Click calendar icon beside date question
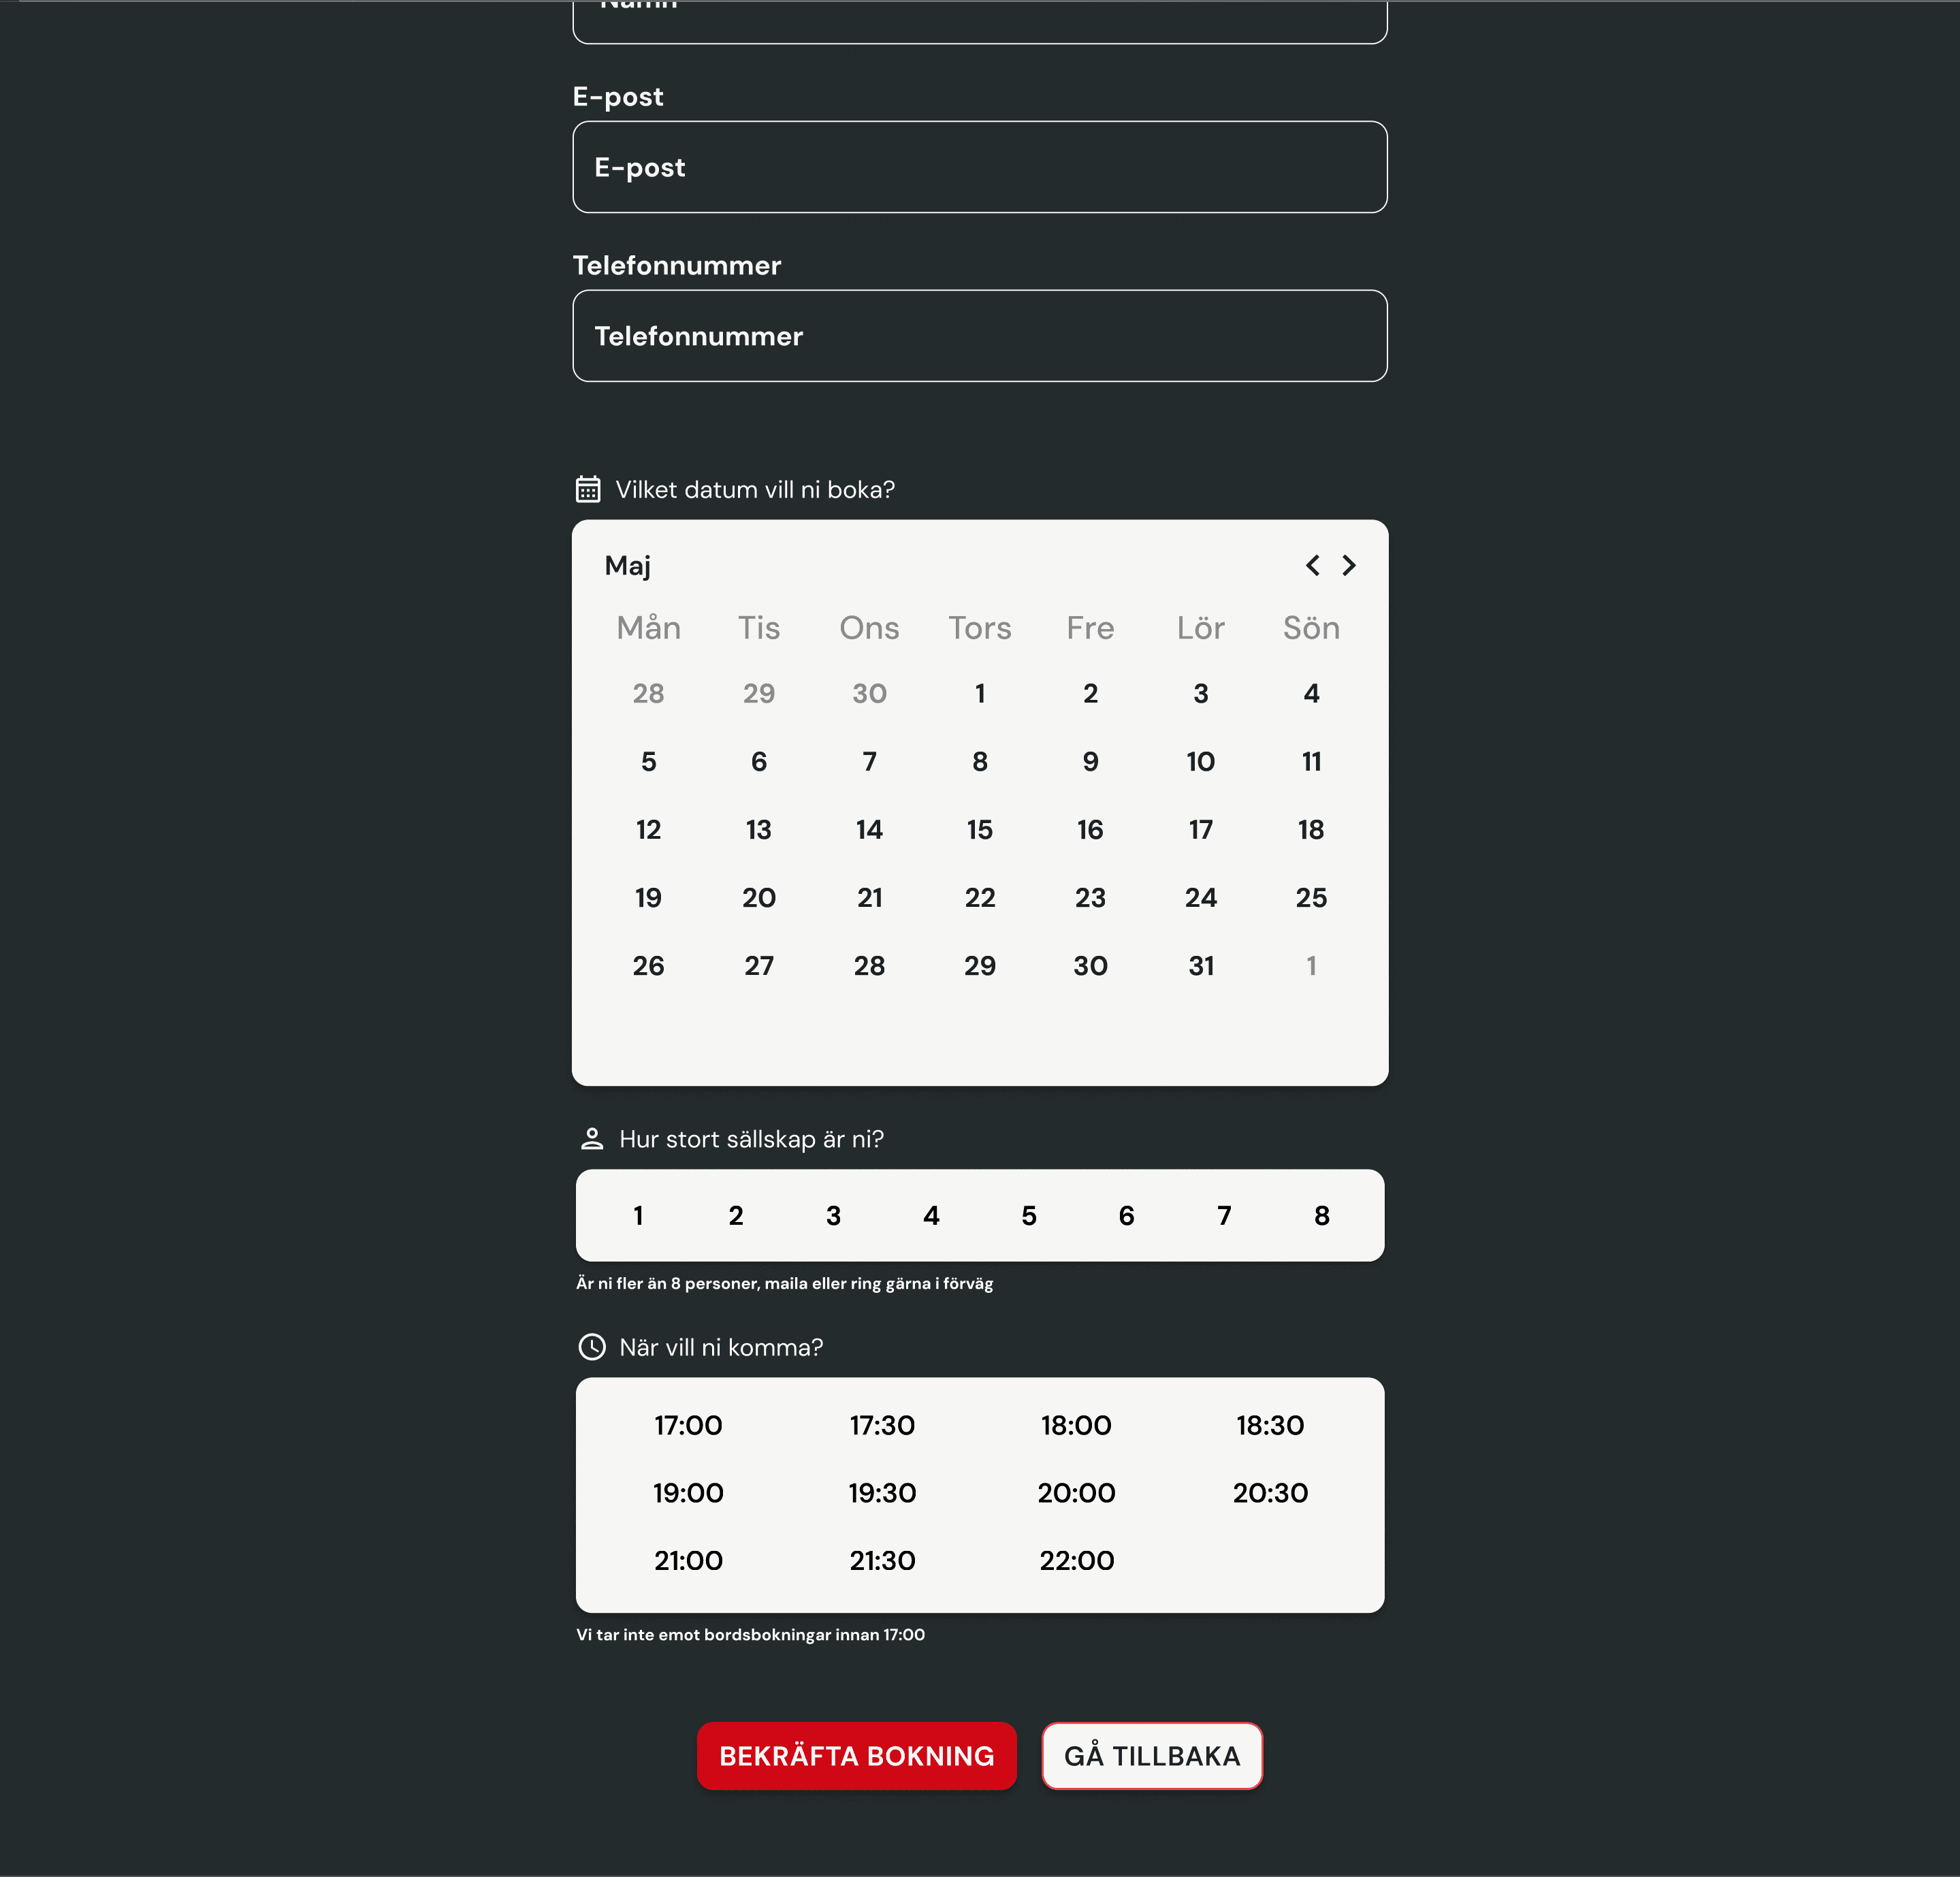This screenshot has height=1877, width=1960. point(588,489)
